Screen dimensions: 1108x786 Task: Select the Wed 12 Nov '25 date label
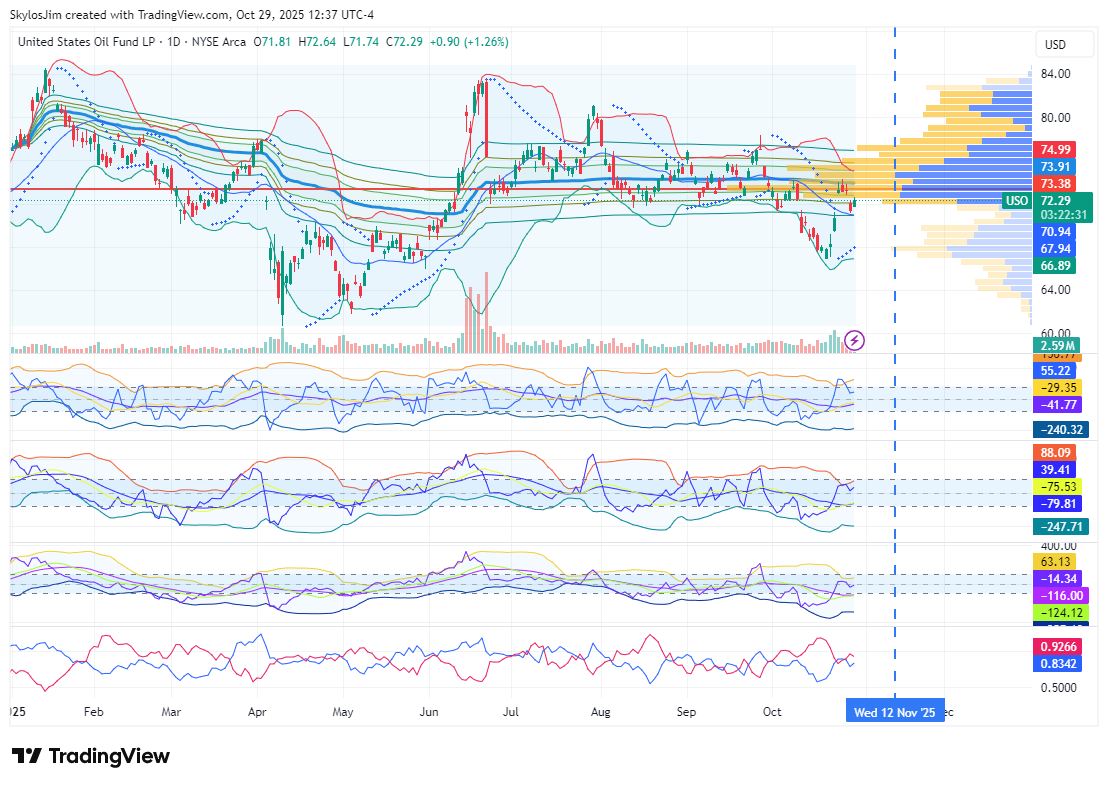pyautogui.click(x=896, y=712)
